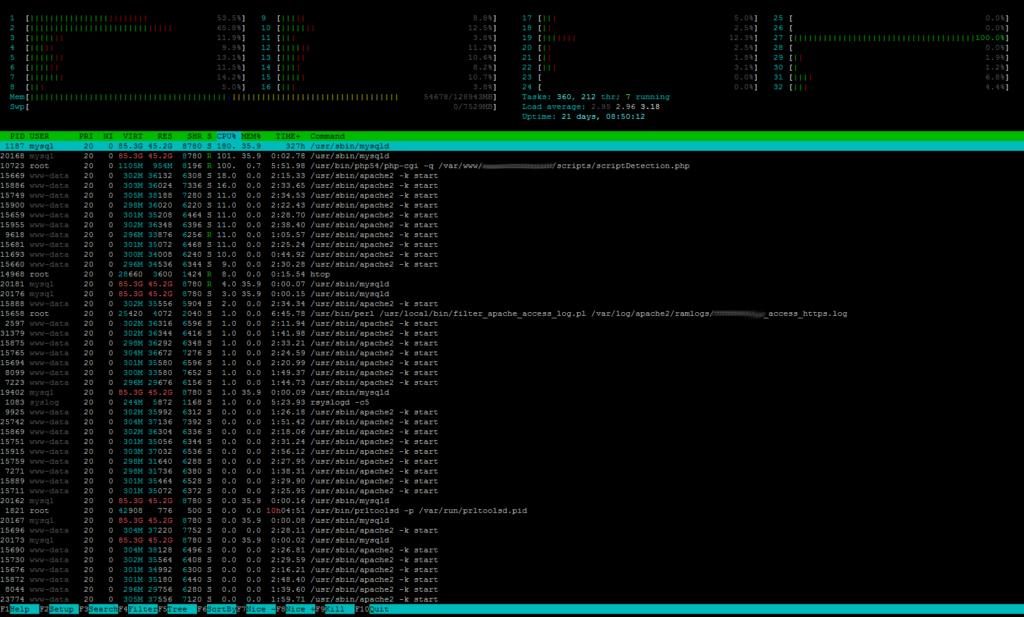Sort processes by the CPU% column
Image resolution: width=1024 pixels, height=617 pixels.
pyautogui.click(x=227, y=135)
